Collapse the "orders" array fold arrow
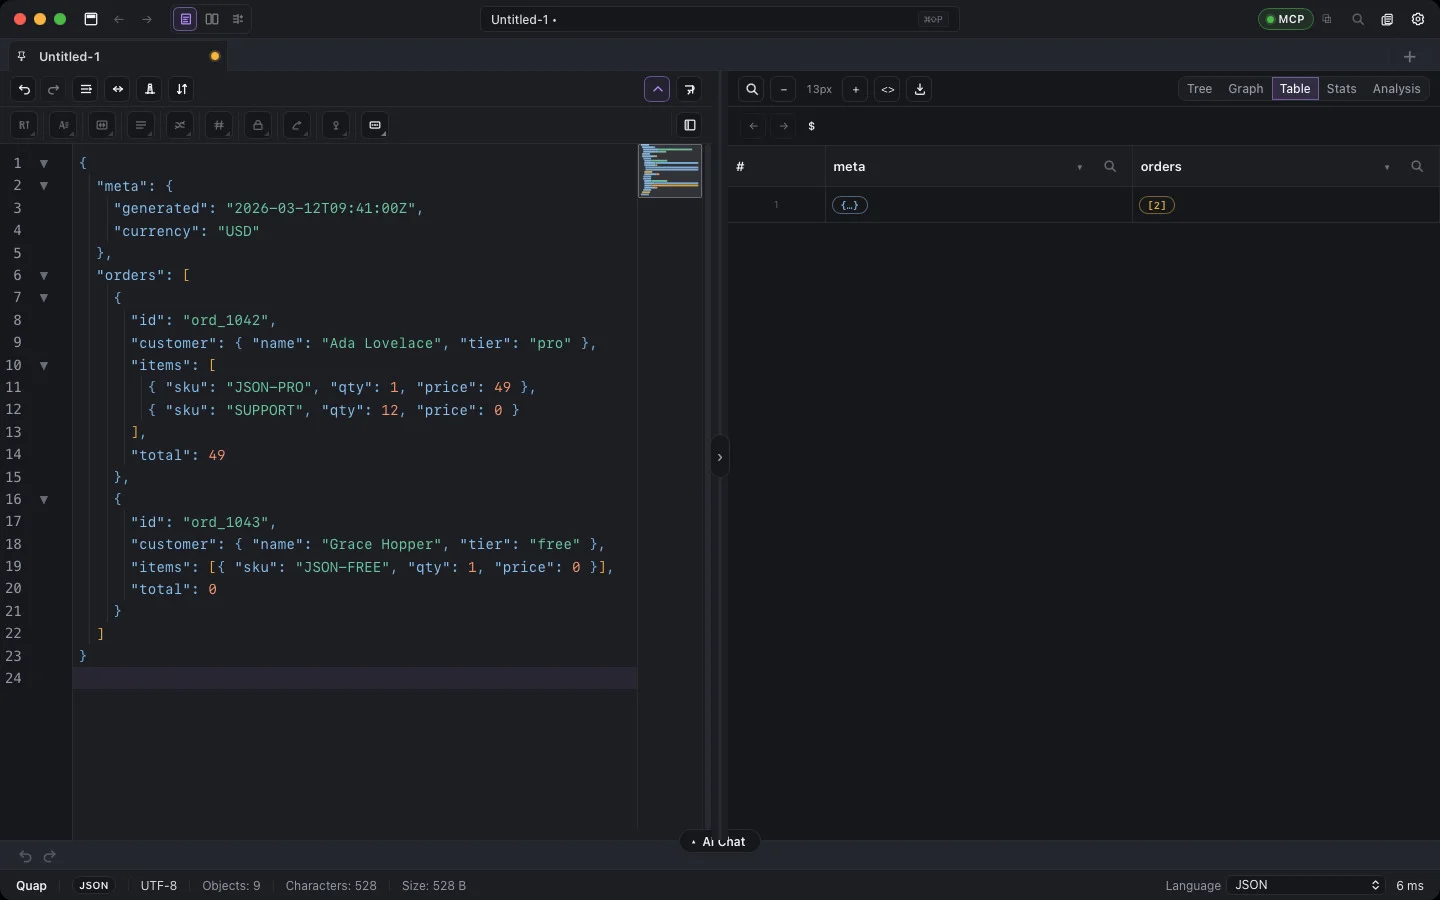Screen dimensions: 1440x900 (44, 275)
